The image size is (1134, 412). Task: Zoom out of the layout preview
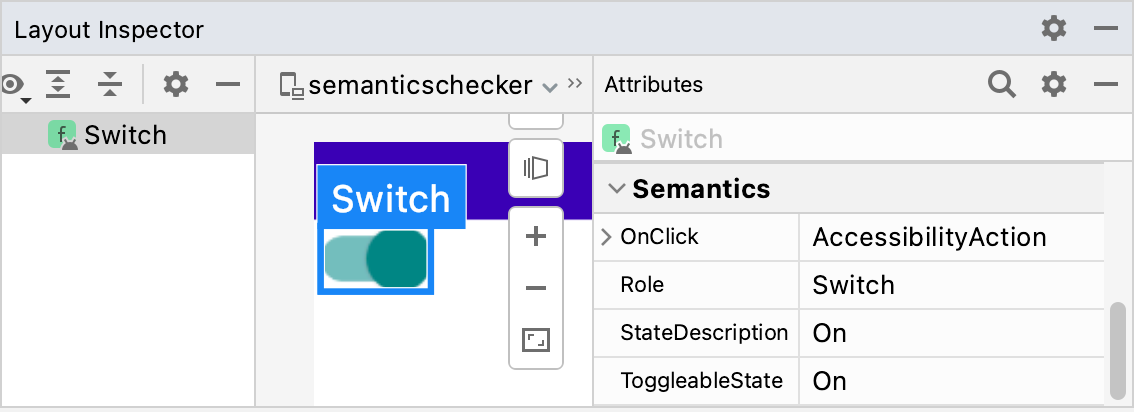[536, 289]
